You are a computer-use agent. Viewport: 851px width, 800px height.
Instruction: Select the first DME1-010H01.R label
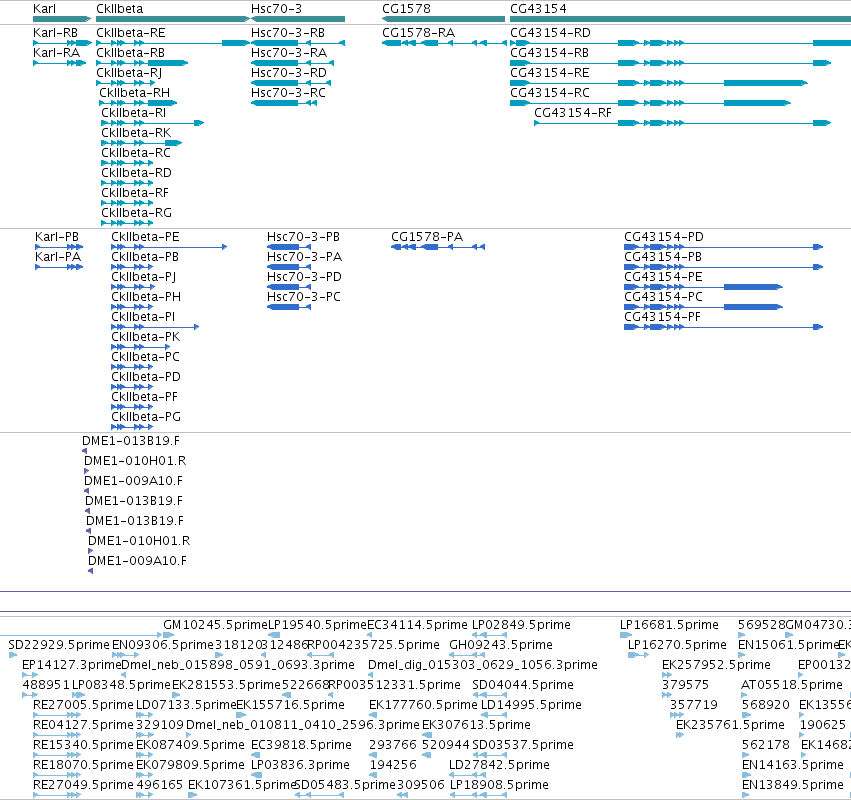(x=135, y=461)
